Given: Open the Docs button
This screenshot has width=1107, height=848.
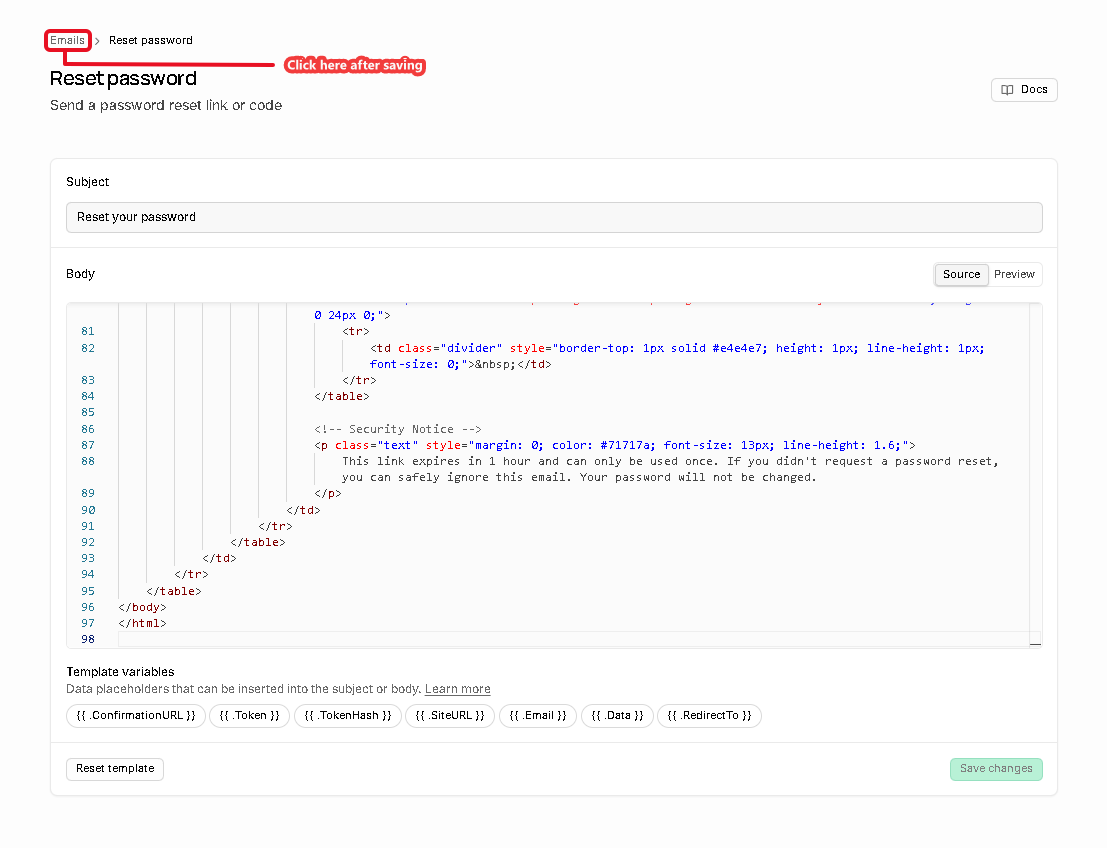Looking at the screenshot, I should coord(1024,90).
